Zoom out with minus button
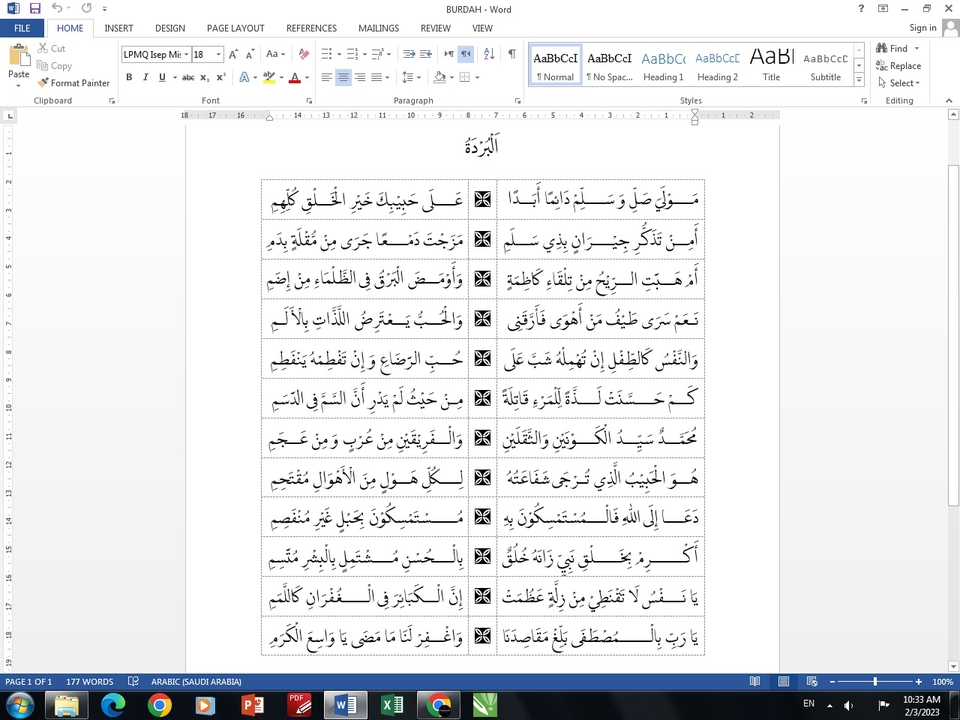The image size is (960, 720). (833, 681)
